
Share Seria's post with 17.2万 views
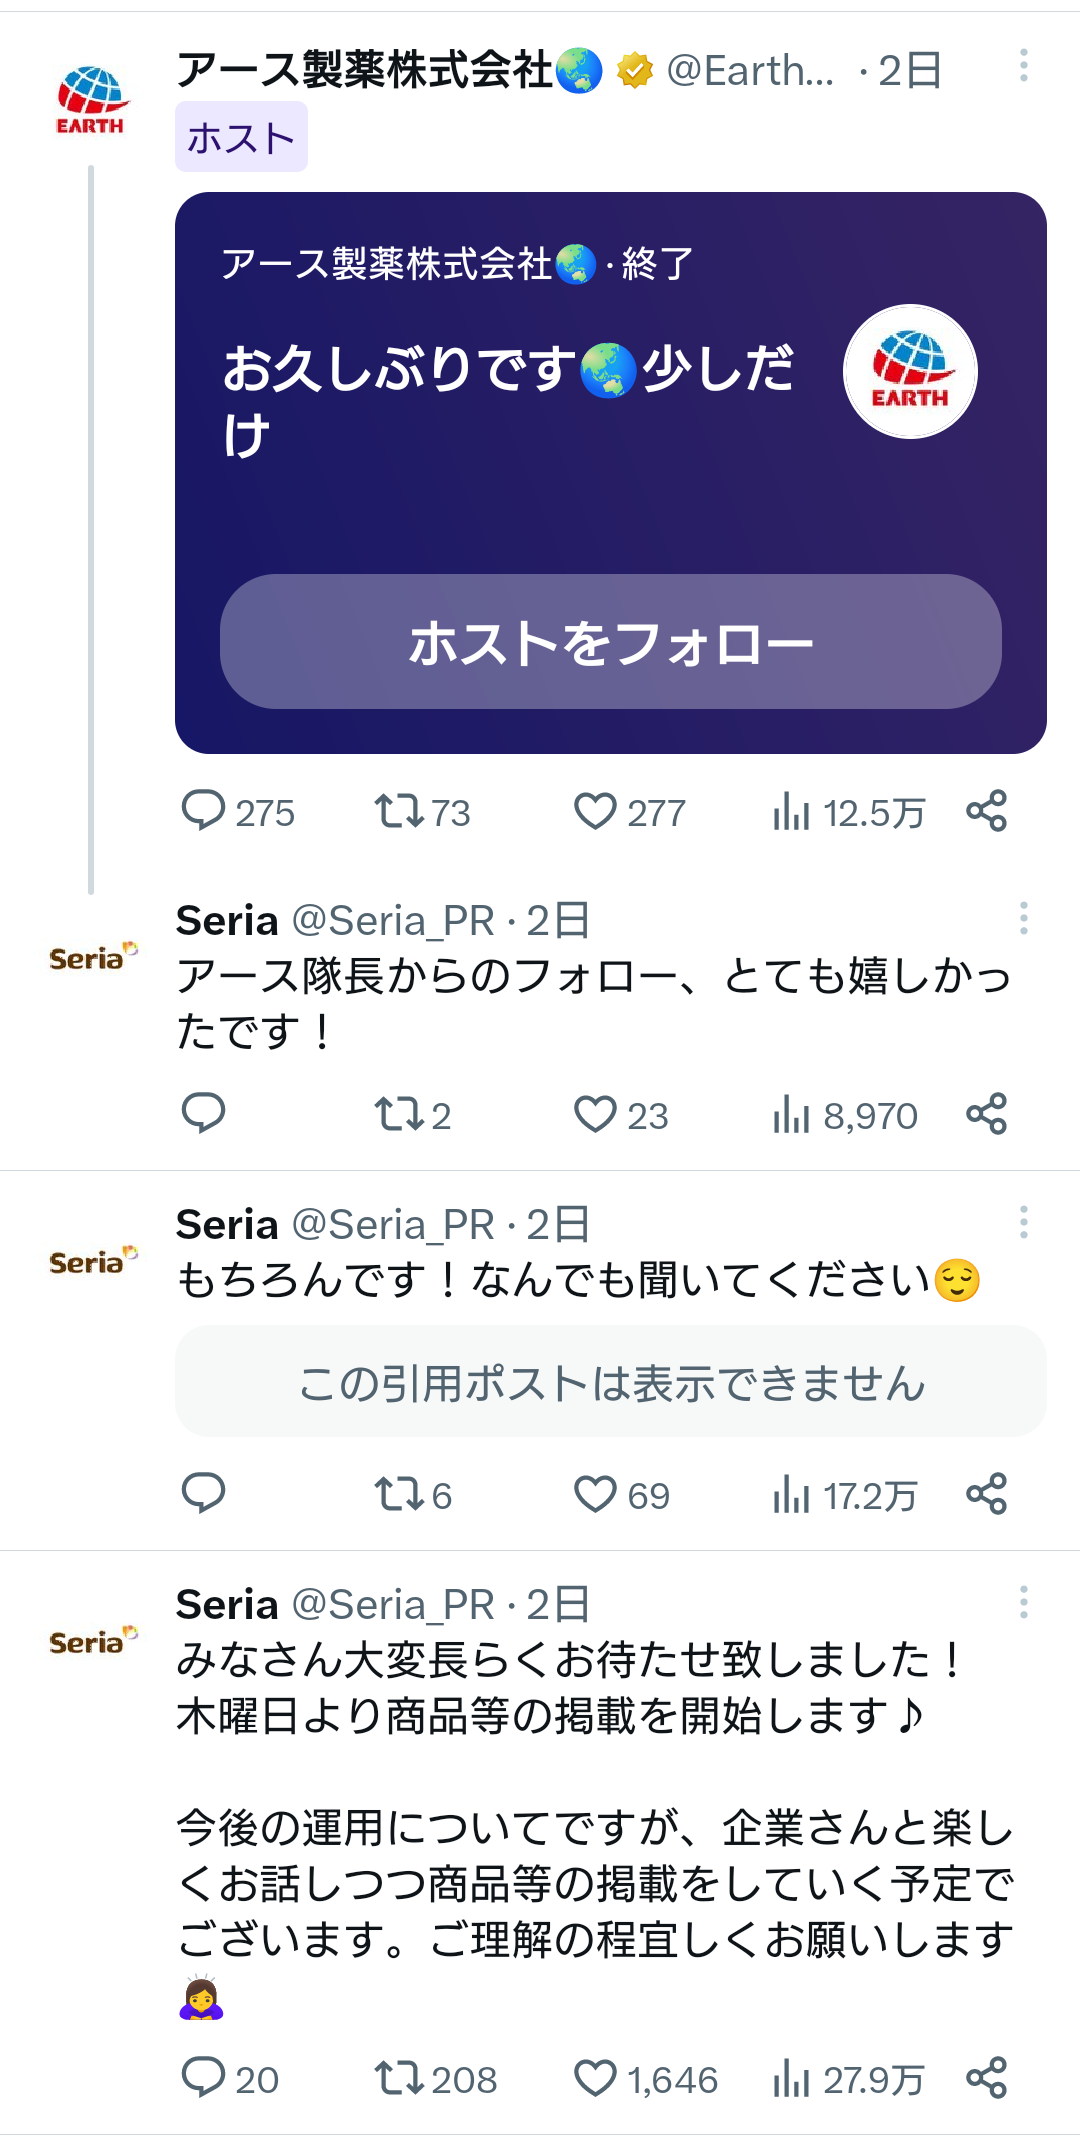(986, 1494)
